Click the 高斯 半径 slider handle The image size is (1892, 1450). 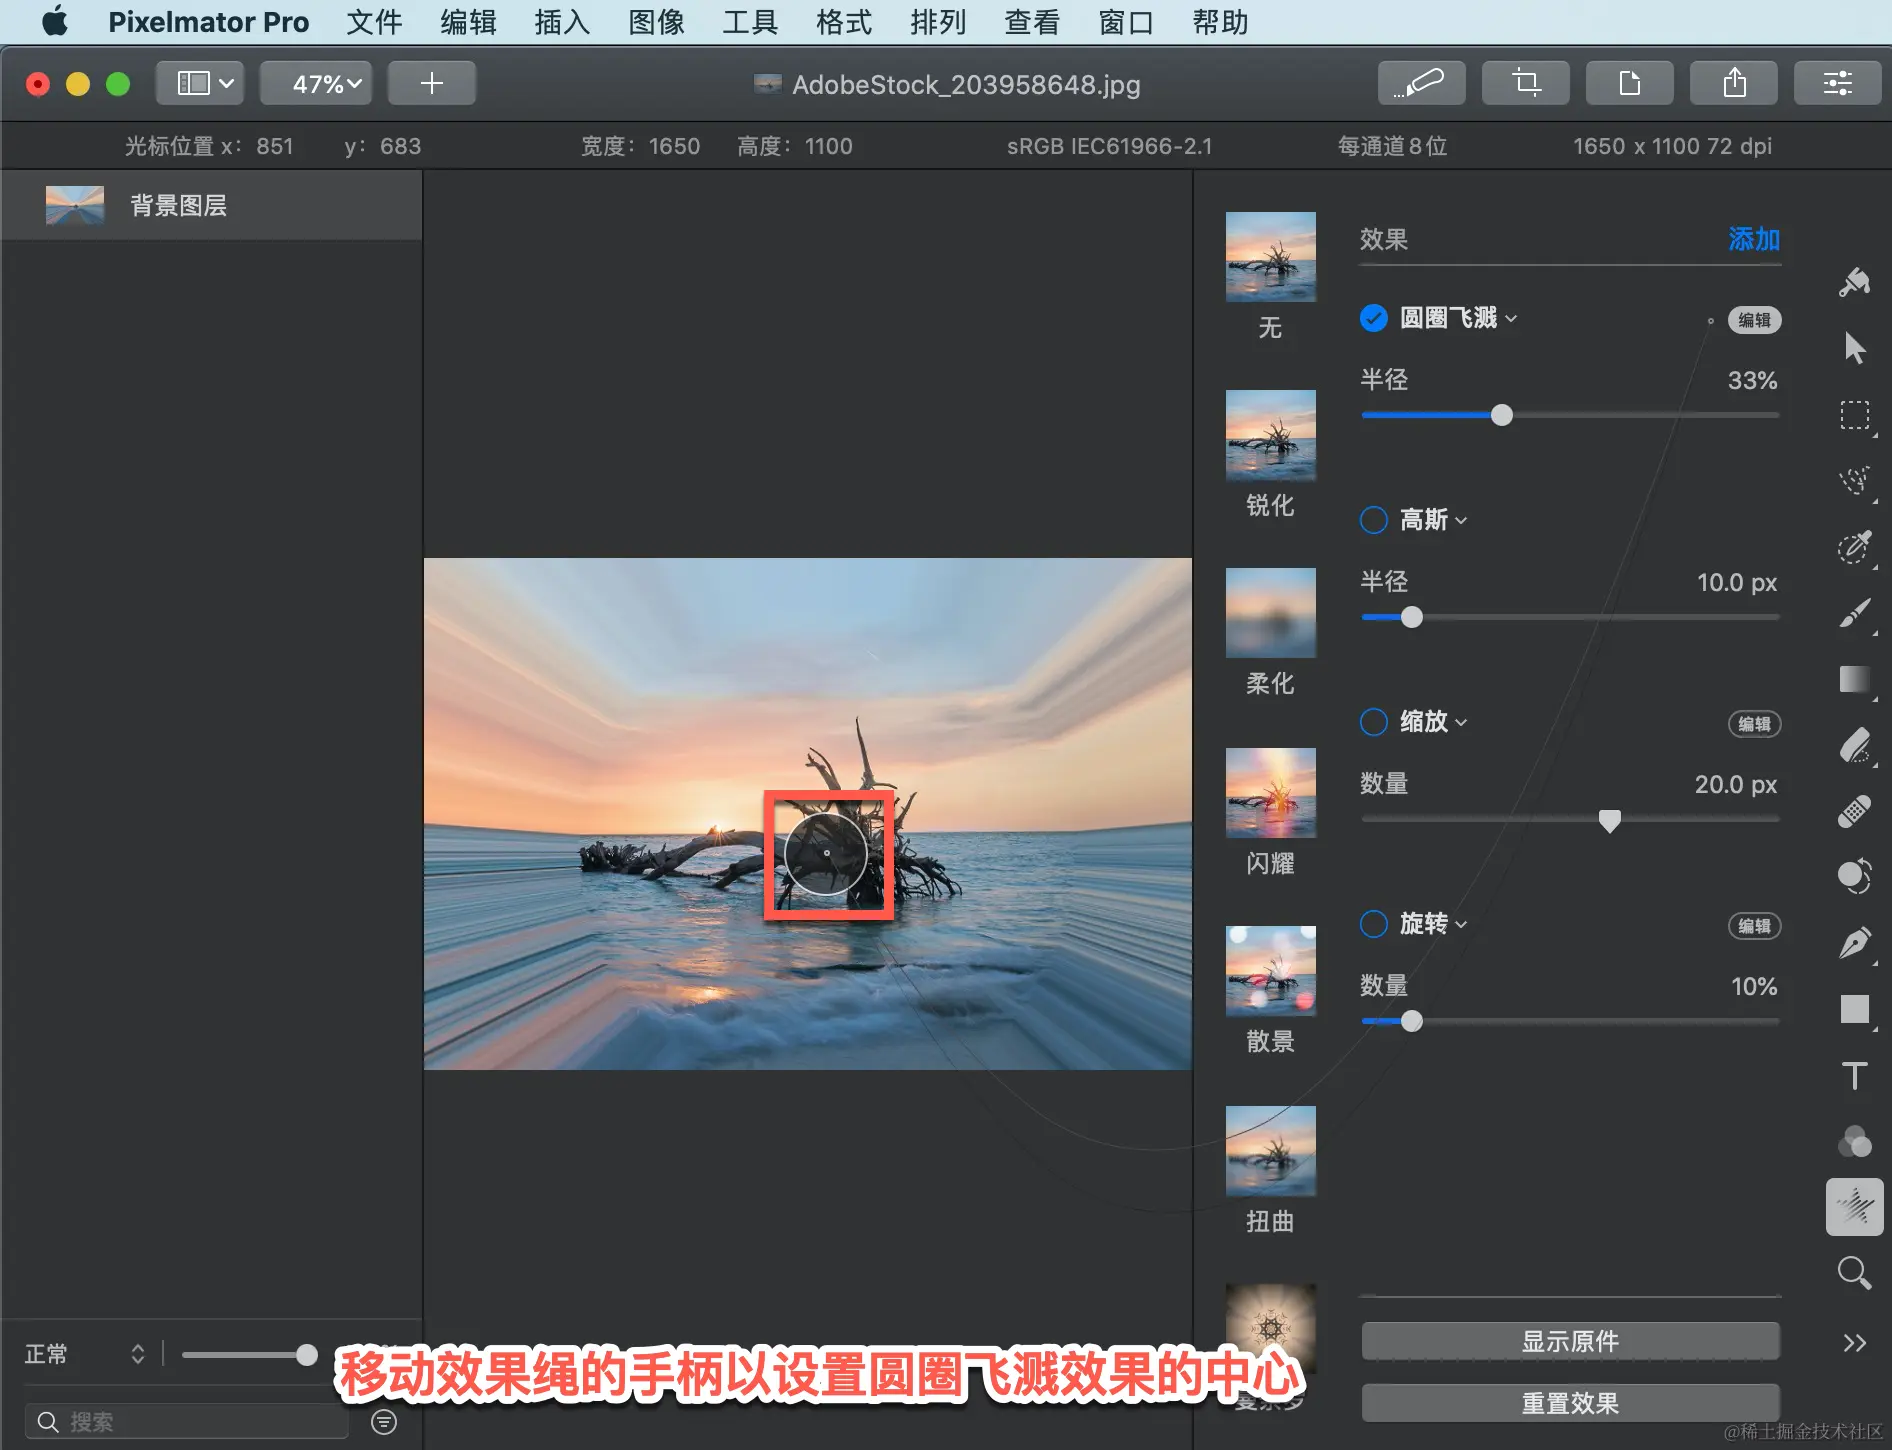pos(1412,617)
